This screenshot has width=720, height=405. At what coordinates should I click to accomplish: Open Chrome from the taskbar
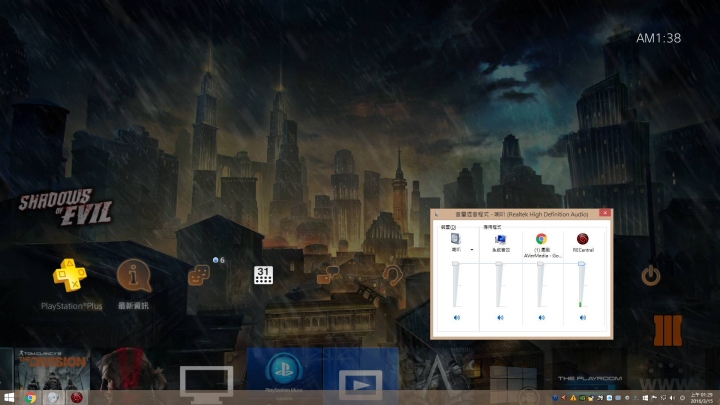[x=30, y=398]
